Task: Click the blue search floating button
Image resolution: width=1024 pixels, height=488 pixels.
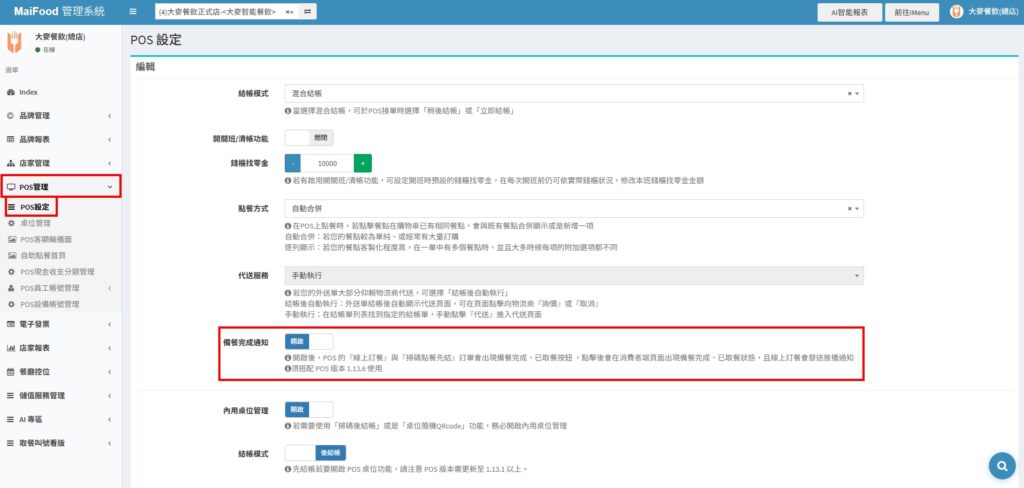Action: 1001,466
